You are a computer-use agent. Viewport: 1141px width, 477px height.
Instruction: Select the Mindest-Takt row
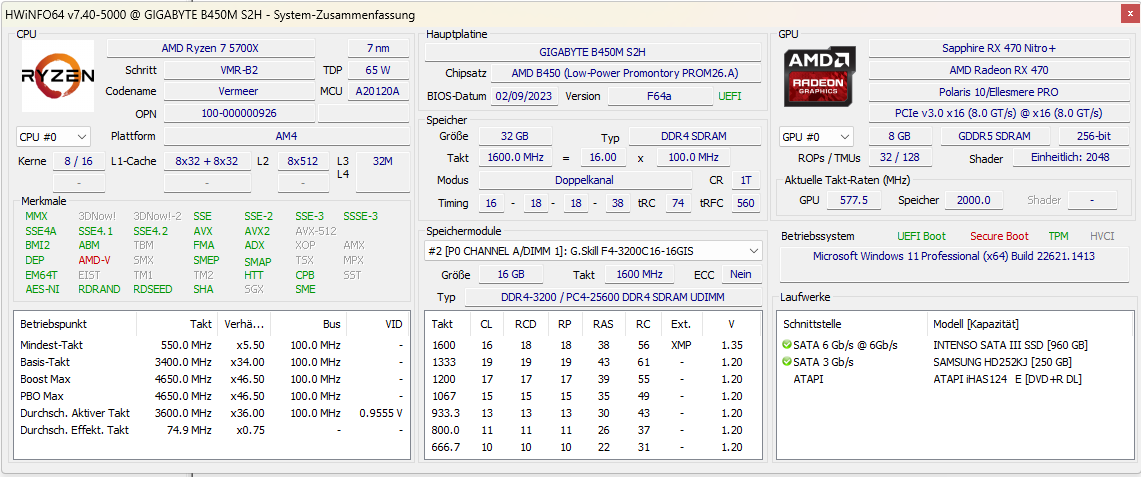(x=212, y=345)
